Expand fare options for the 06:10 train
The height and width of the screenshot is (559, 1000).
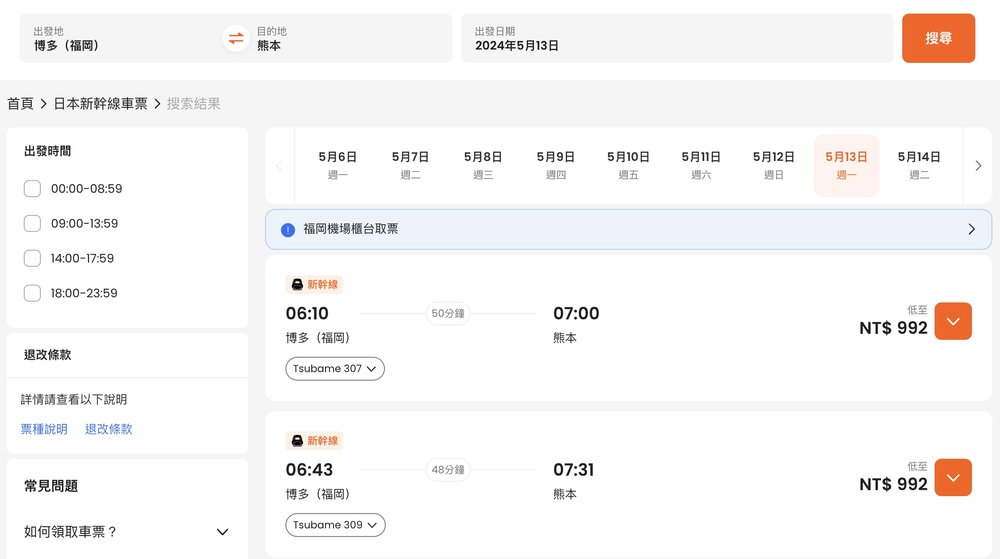click(x=952, y=321)
